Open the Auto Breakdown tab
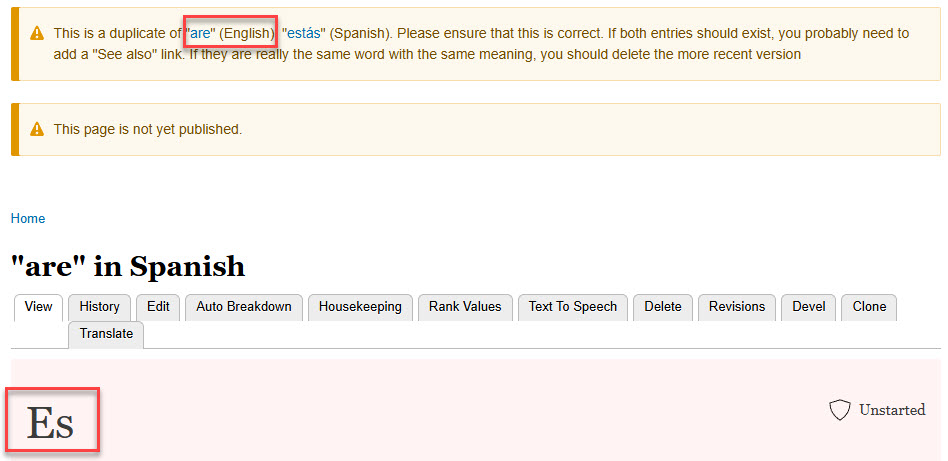Image resolution: width=948 pixels, height=461 pixels. pyautogui.click(x=243, y=307)
